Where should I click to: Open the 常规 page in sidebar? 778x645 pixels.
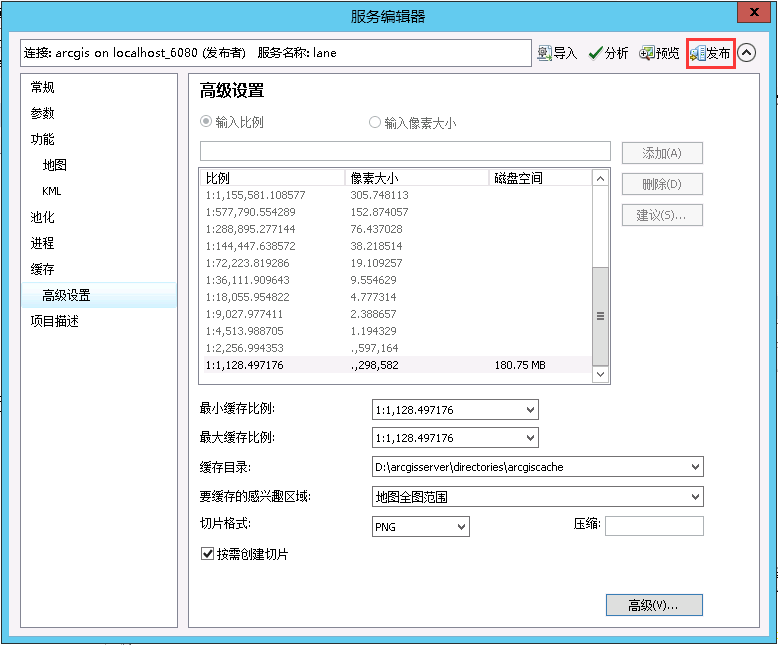[43, 87]
